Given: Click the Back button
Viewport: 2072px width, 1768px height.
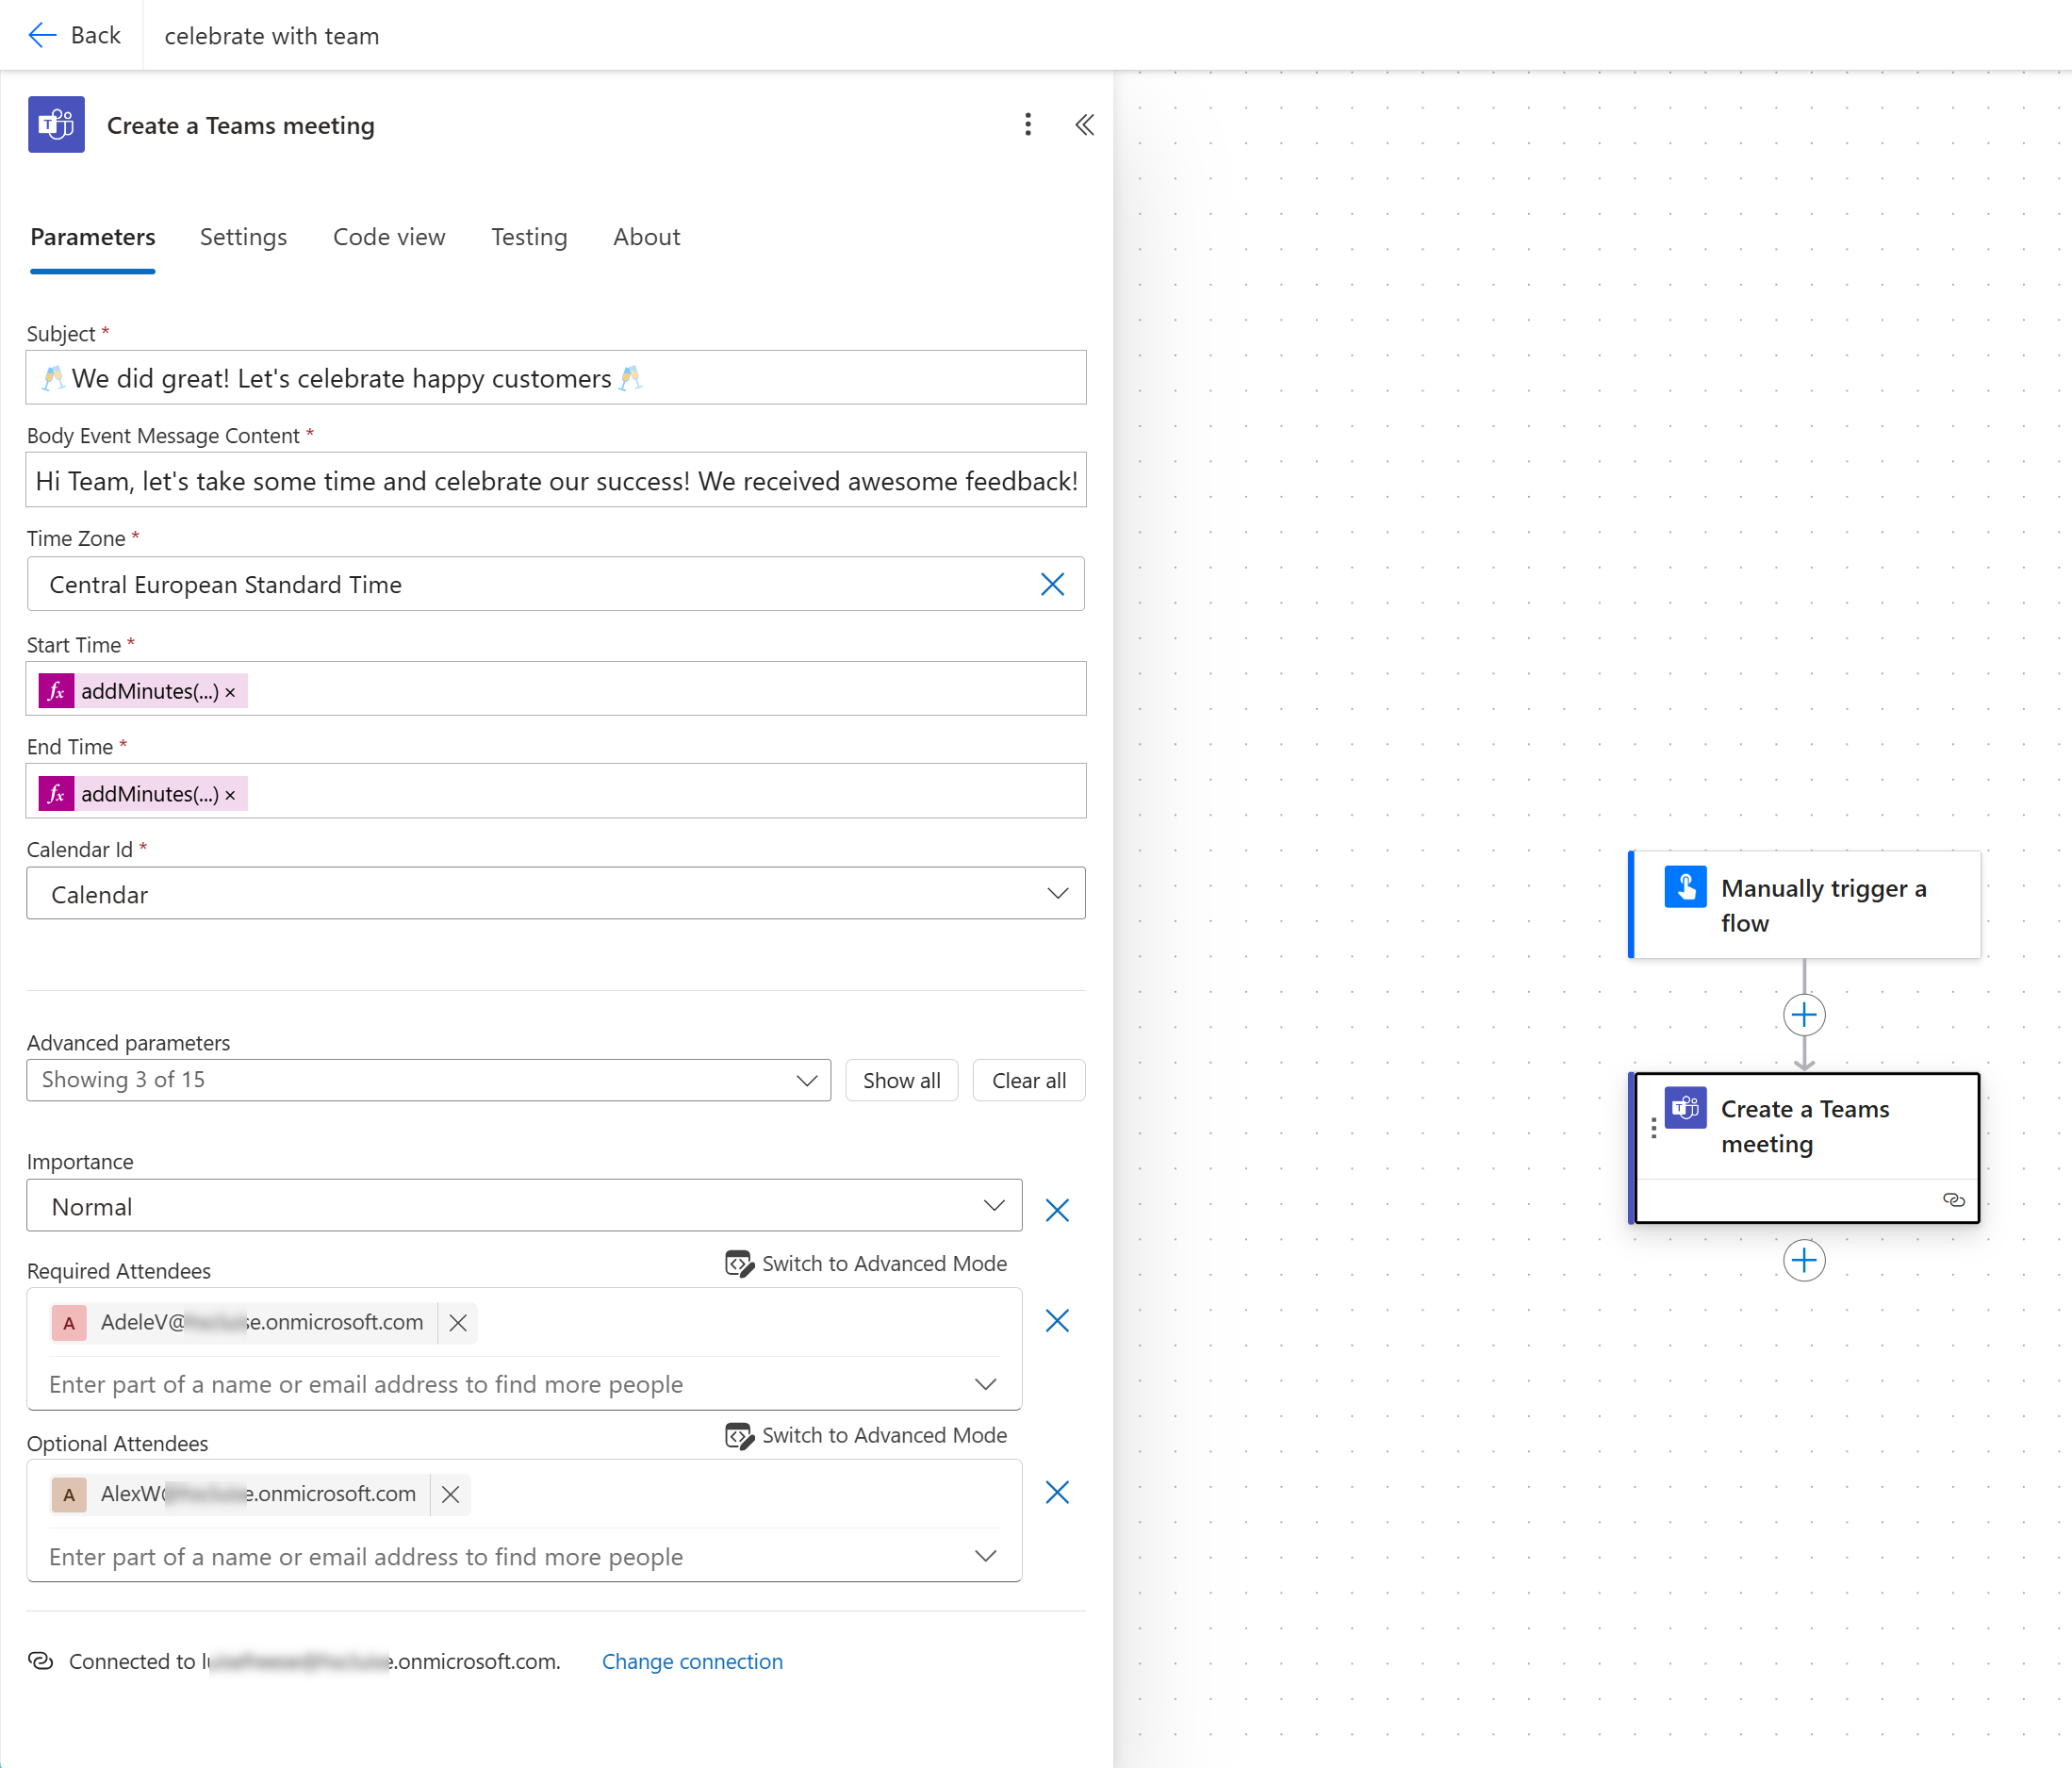Looking at the screenshot, I should coord(74,36).
